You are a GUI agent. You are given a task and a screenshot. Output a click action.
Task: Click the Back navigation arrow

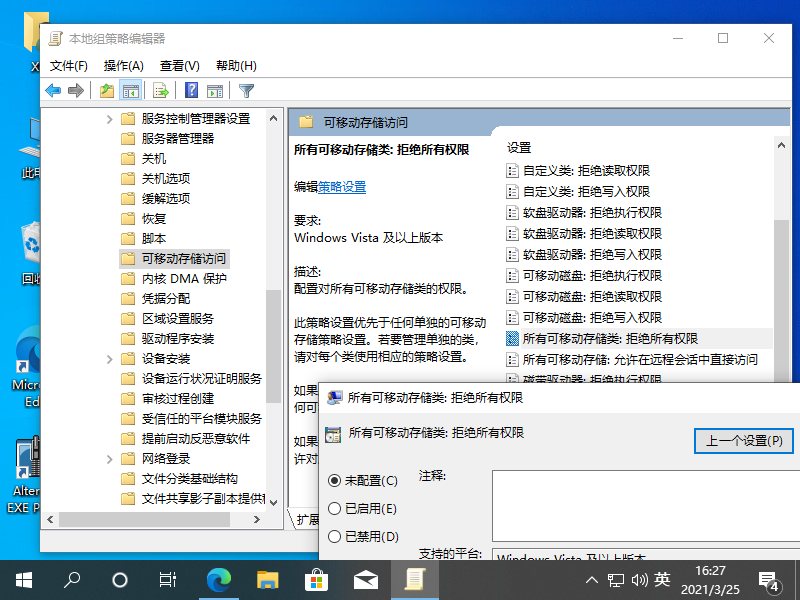pos(51,90)
